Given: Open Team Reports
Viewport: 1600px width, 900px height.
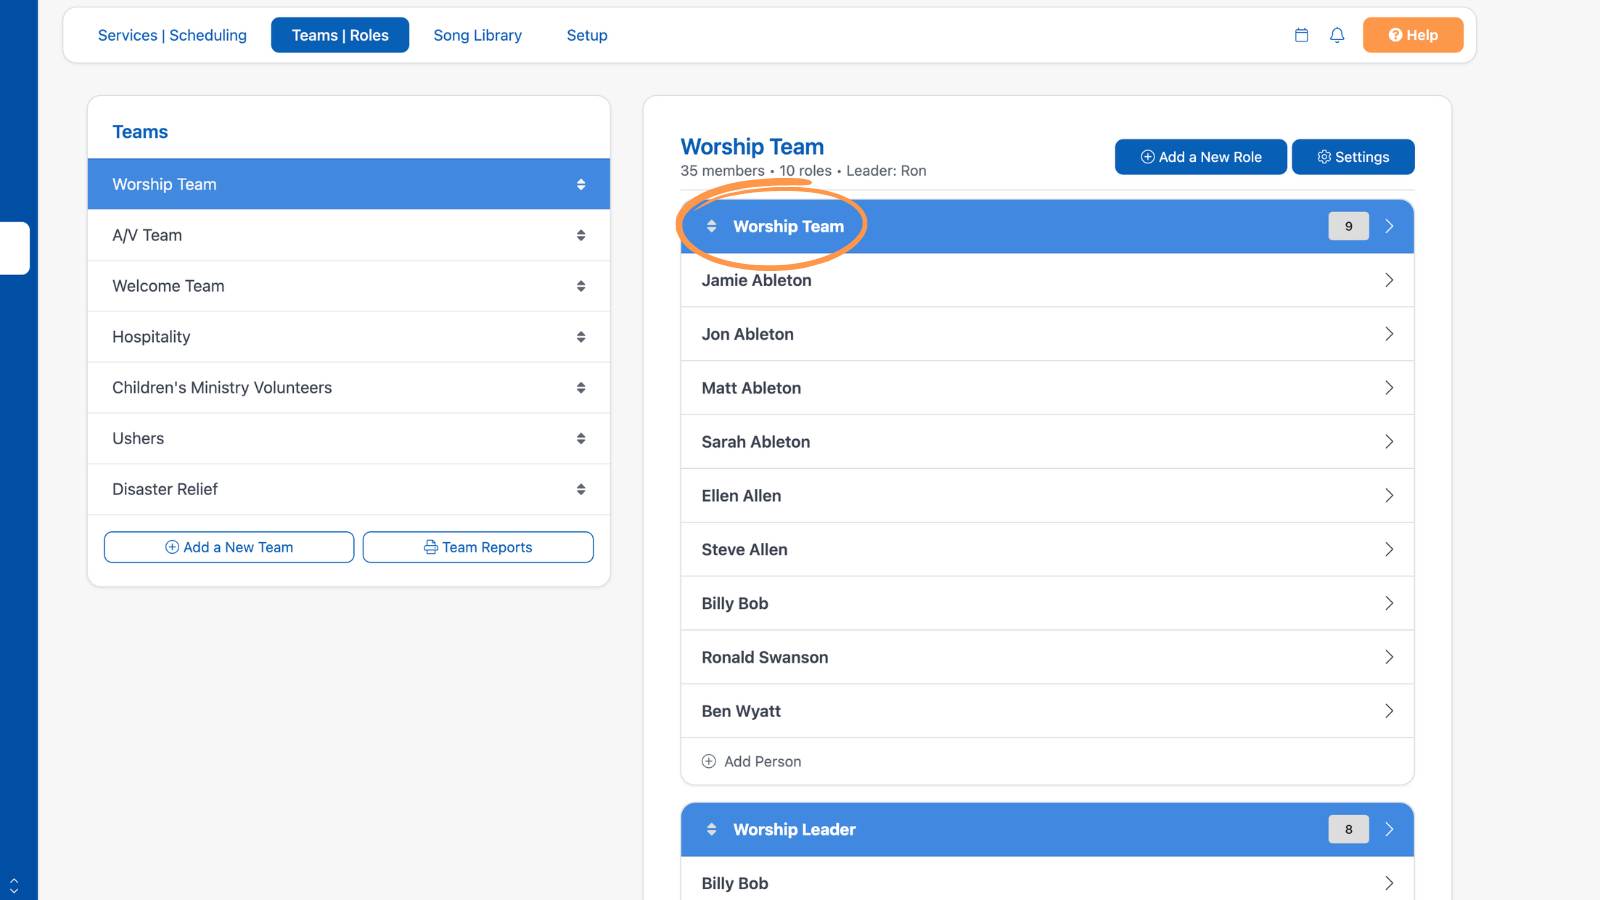Looking at the screenshot, I should 478,547.
